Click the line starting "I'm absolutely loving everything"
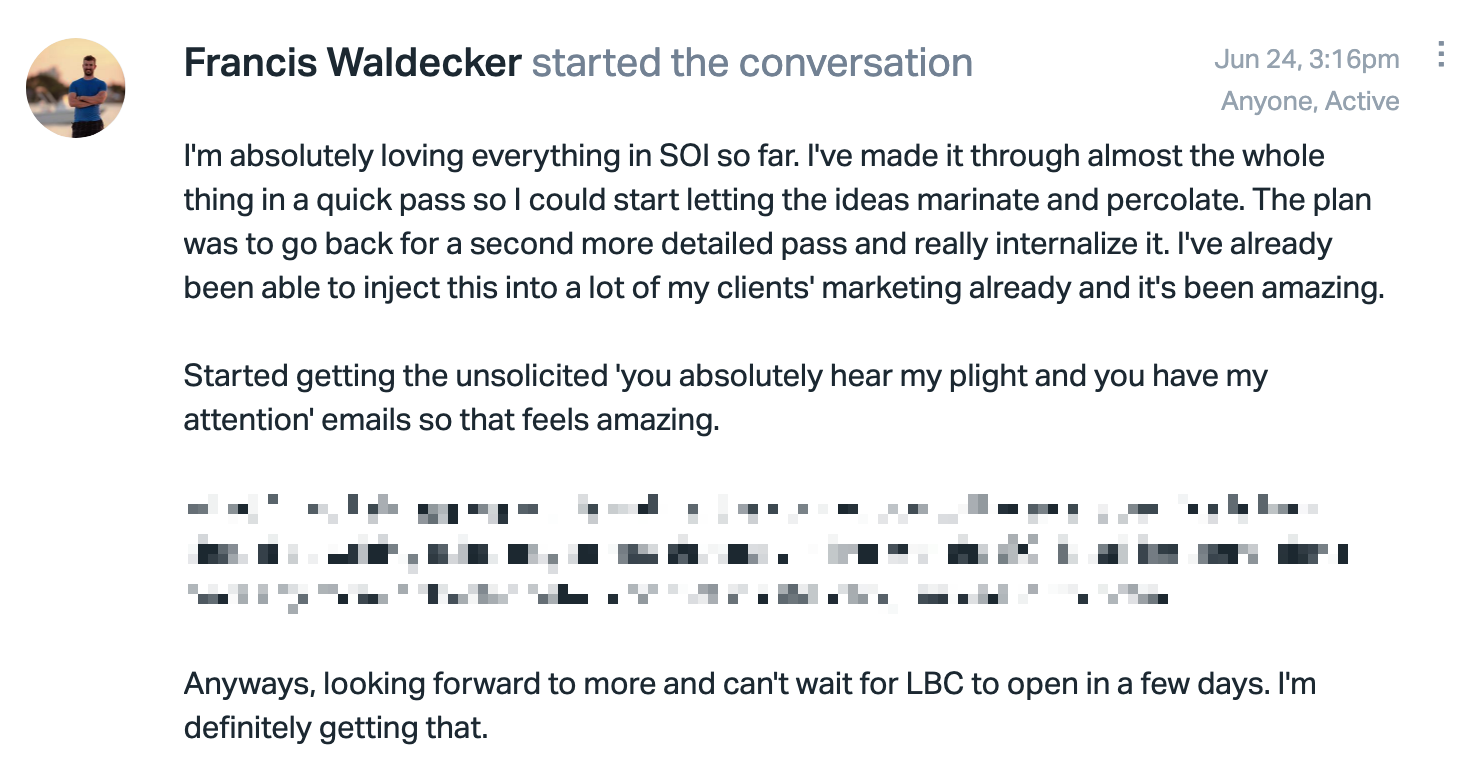1472x764 pixels. (754, 157)
